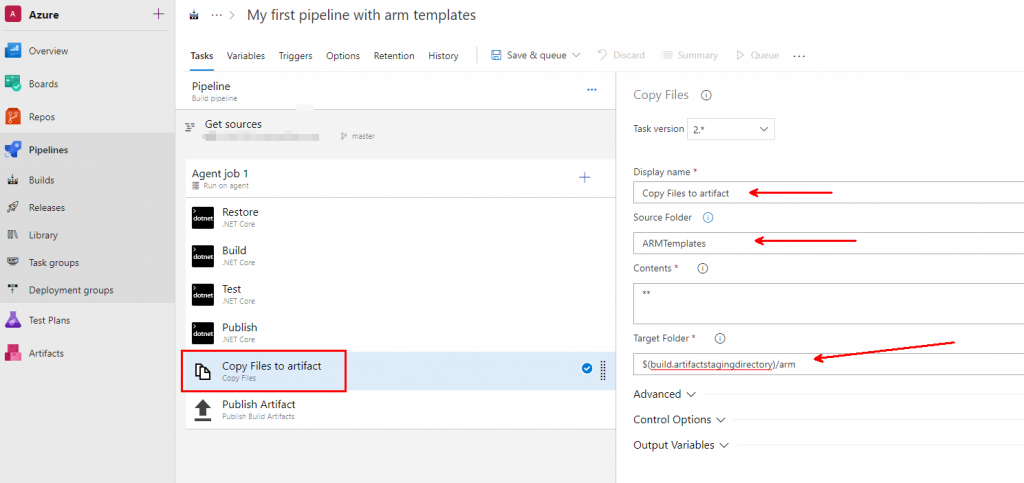Image resolution: width=1024 pixels, height=483 pixels.
Task: Click the Releases rocket icon
Action: [12, 208]
